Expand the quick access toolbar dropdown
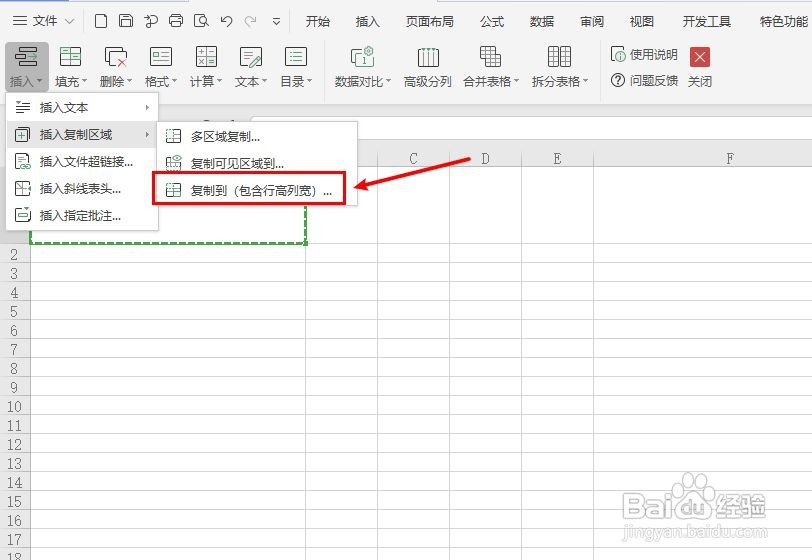Viewport: 812px width, 560px height. 277,22
